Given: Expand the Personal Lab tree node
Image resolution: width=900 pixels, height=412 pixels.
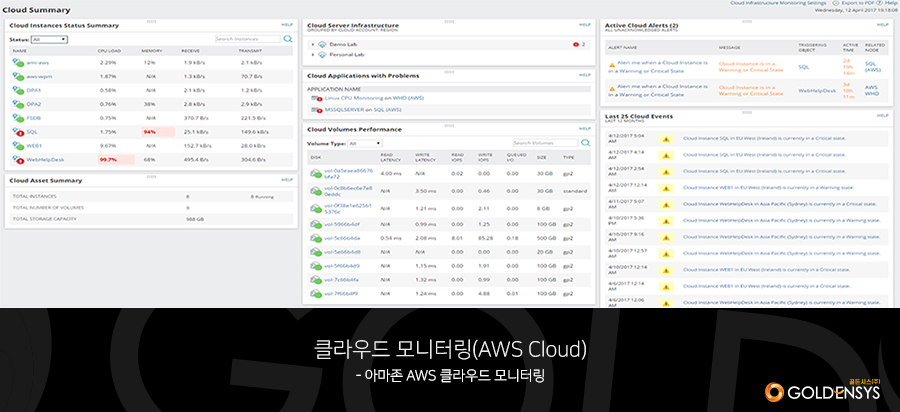Looking at the screenshot, I should point(313,55).
